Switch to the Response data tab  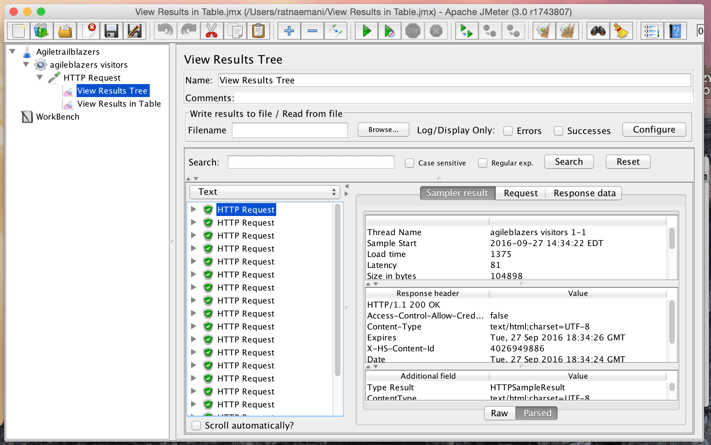click(584, 193)
